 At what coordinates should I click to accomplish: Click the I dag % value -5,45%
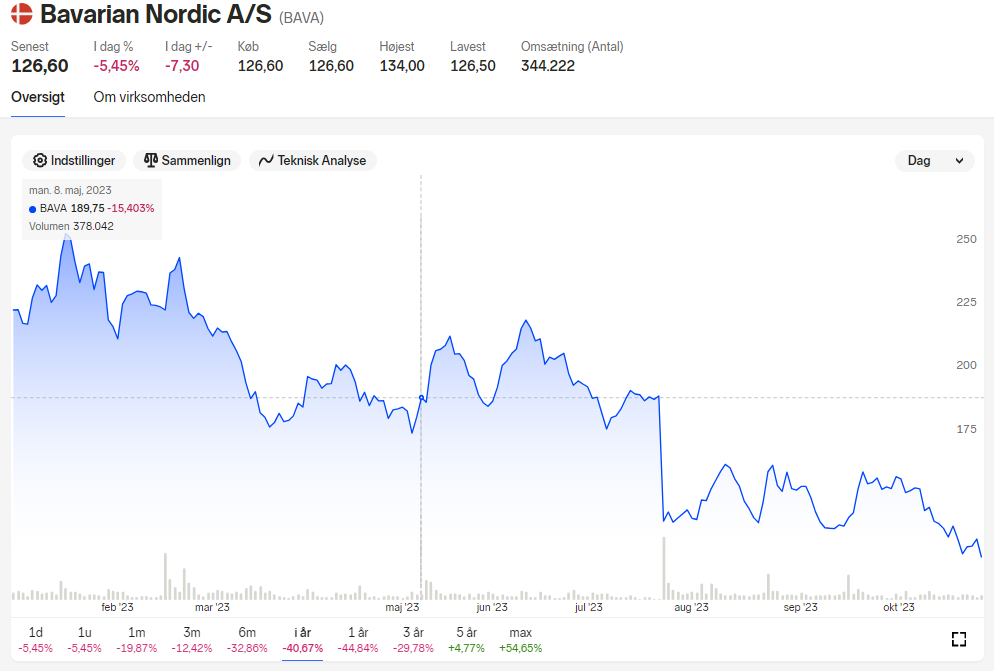click(117, 66)
